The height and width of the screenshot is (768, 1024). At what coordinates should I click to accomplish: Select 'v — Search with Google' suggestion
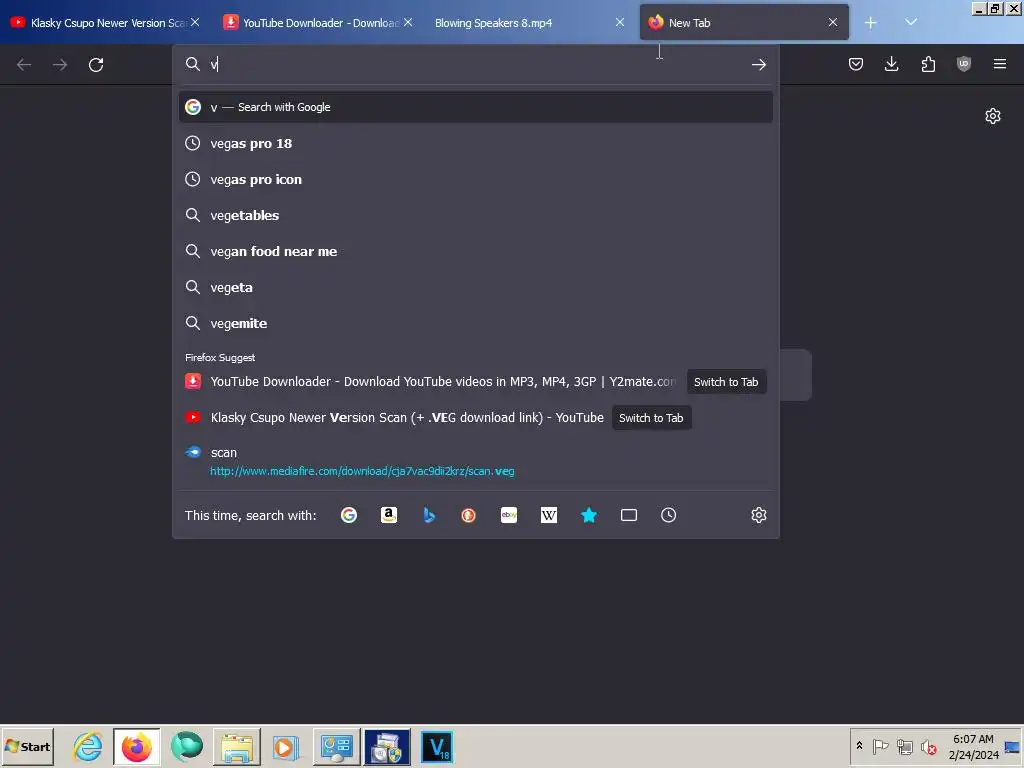475,107
